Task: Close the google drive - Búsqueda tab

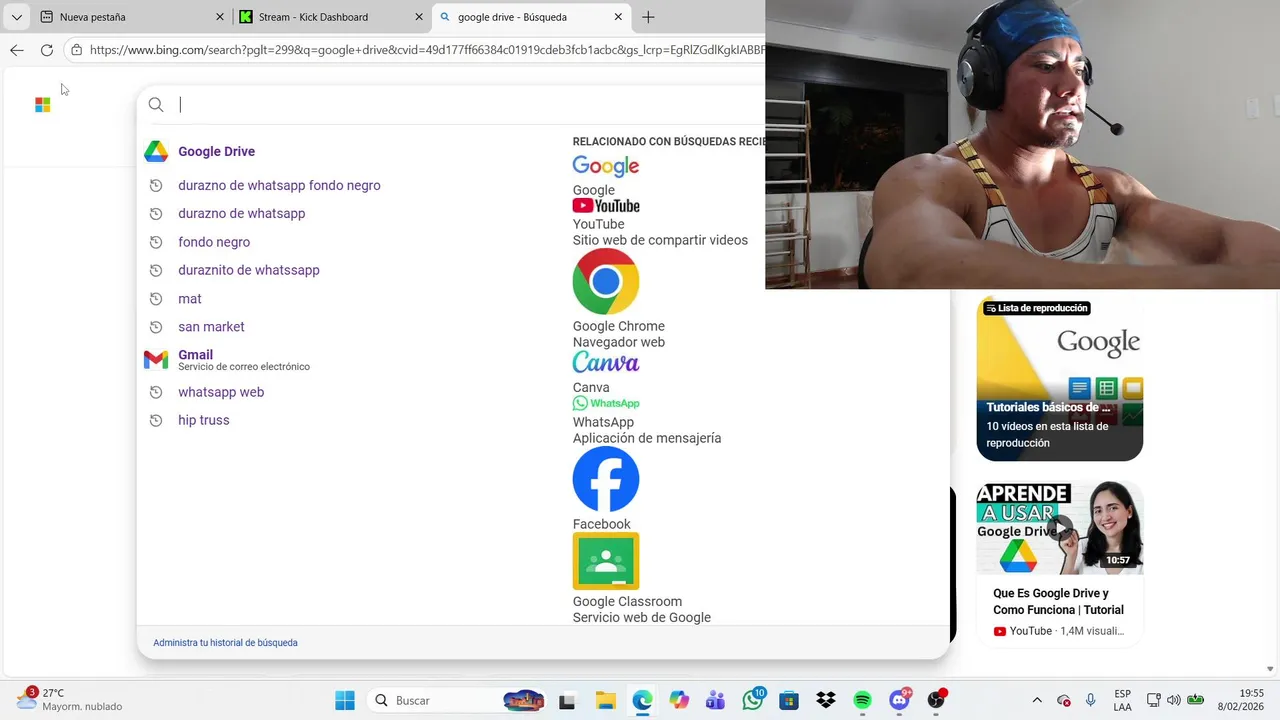Action: coord(618,17)
